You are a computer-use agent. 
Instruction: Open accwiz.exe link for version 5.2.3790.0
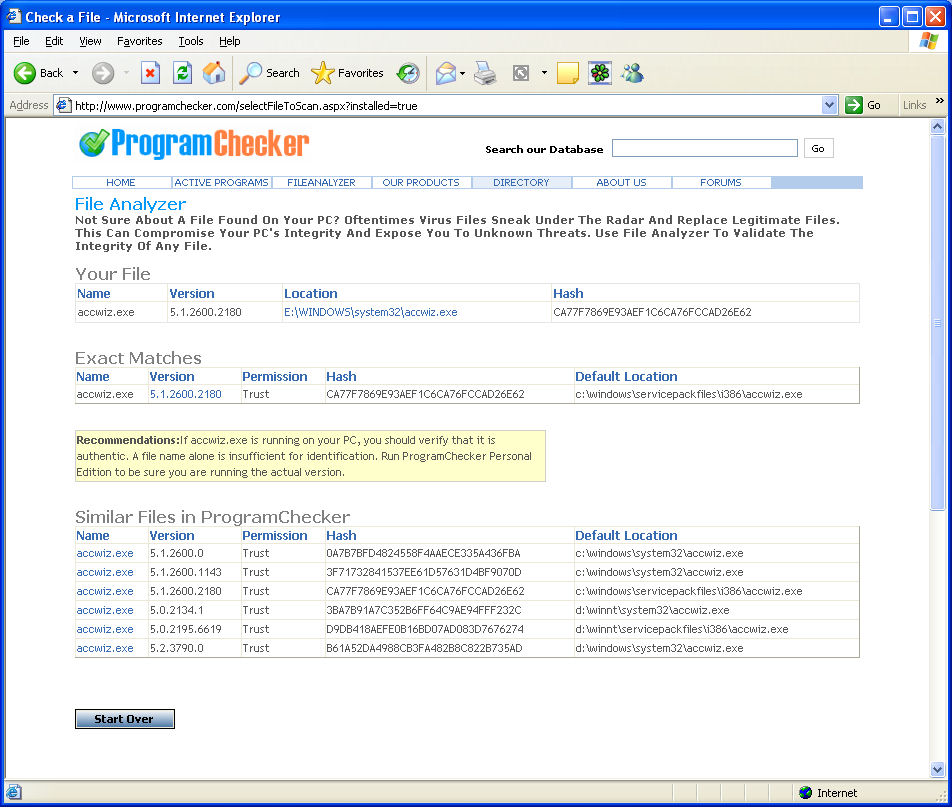(104, 648)
